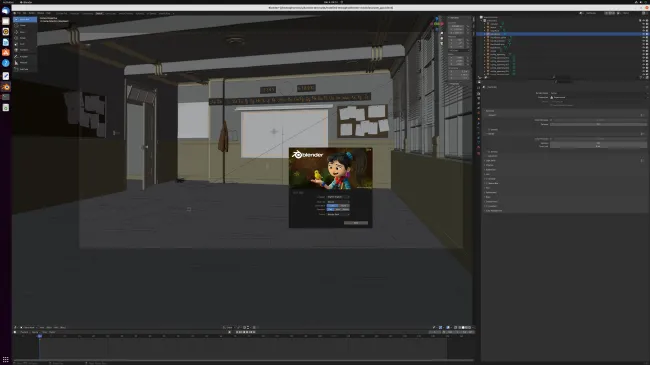Click the Viewport Samples value field
650x365 pixels.
coord(598,124)
